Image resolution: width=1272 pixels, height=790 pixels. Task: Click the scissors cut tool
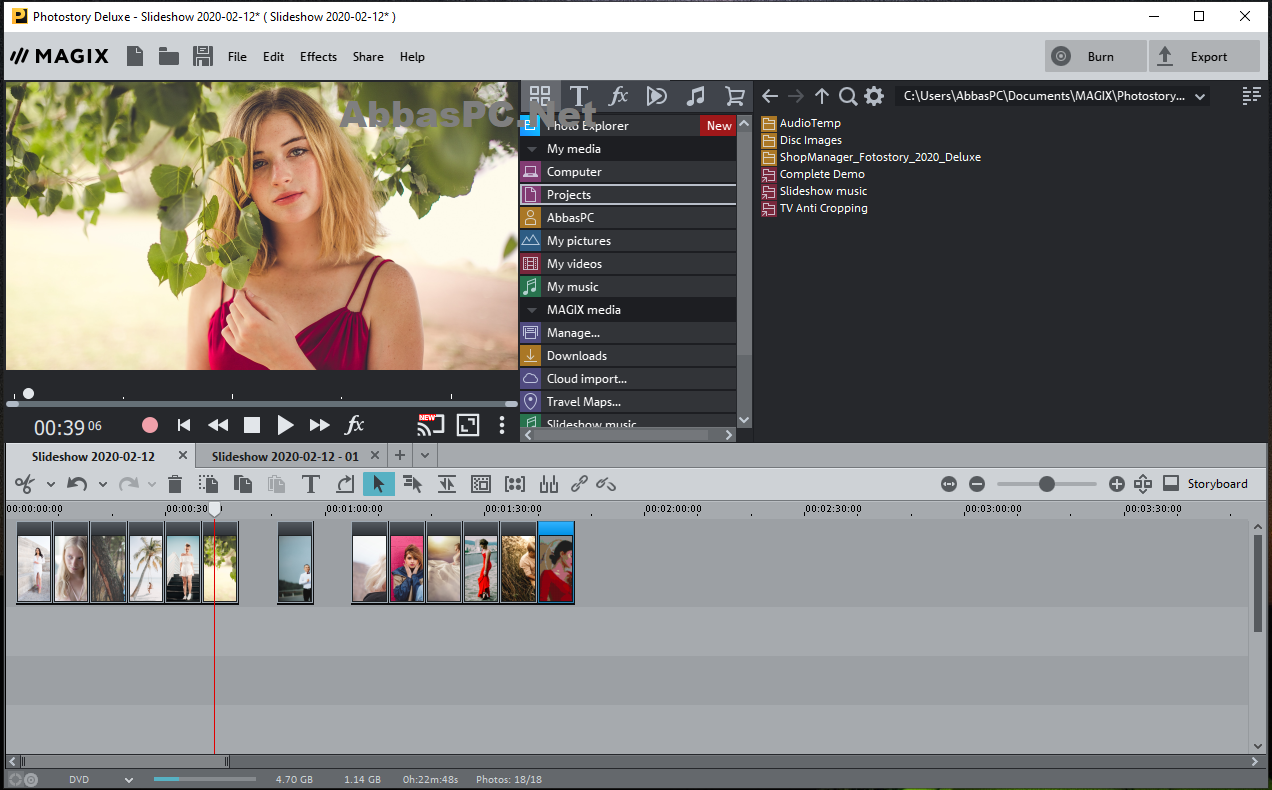[x=25, y=484]
